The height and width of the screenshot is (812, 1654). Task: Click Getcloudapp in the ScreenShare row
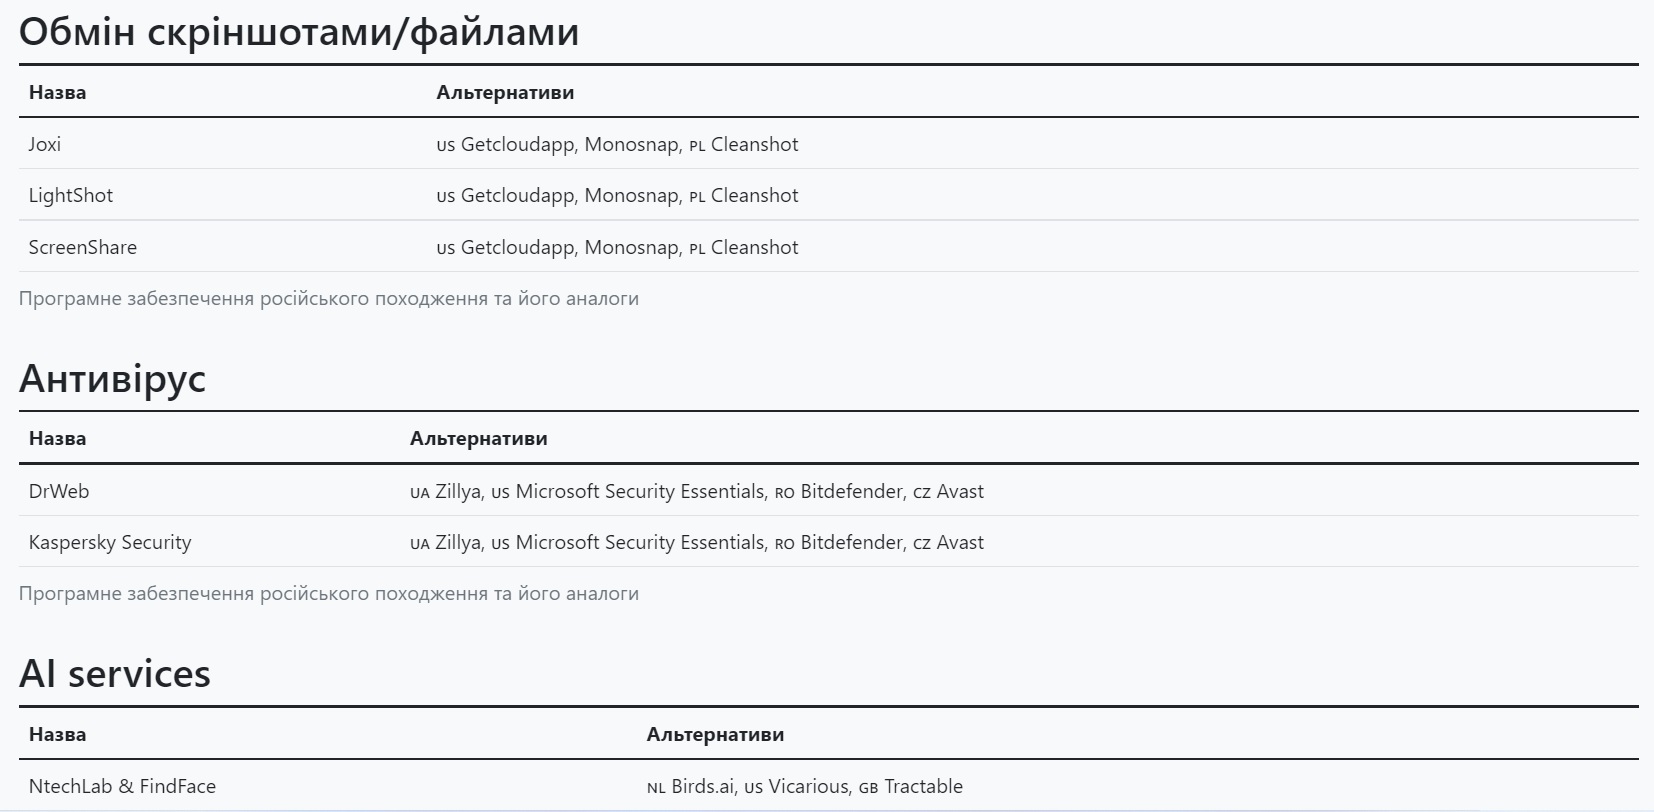tap(517, 247)
